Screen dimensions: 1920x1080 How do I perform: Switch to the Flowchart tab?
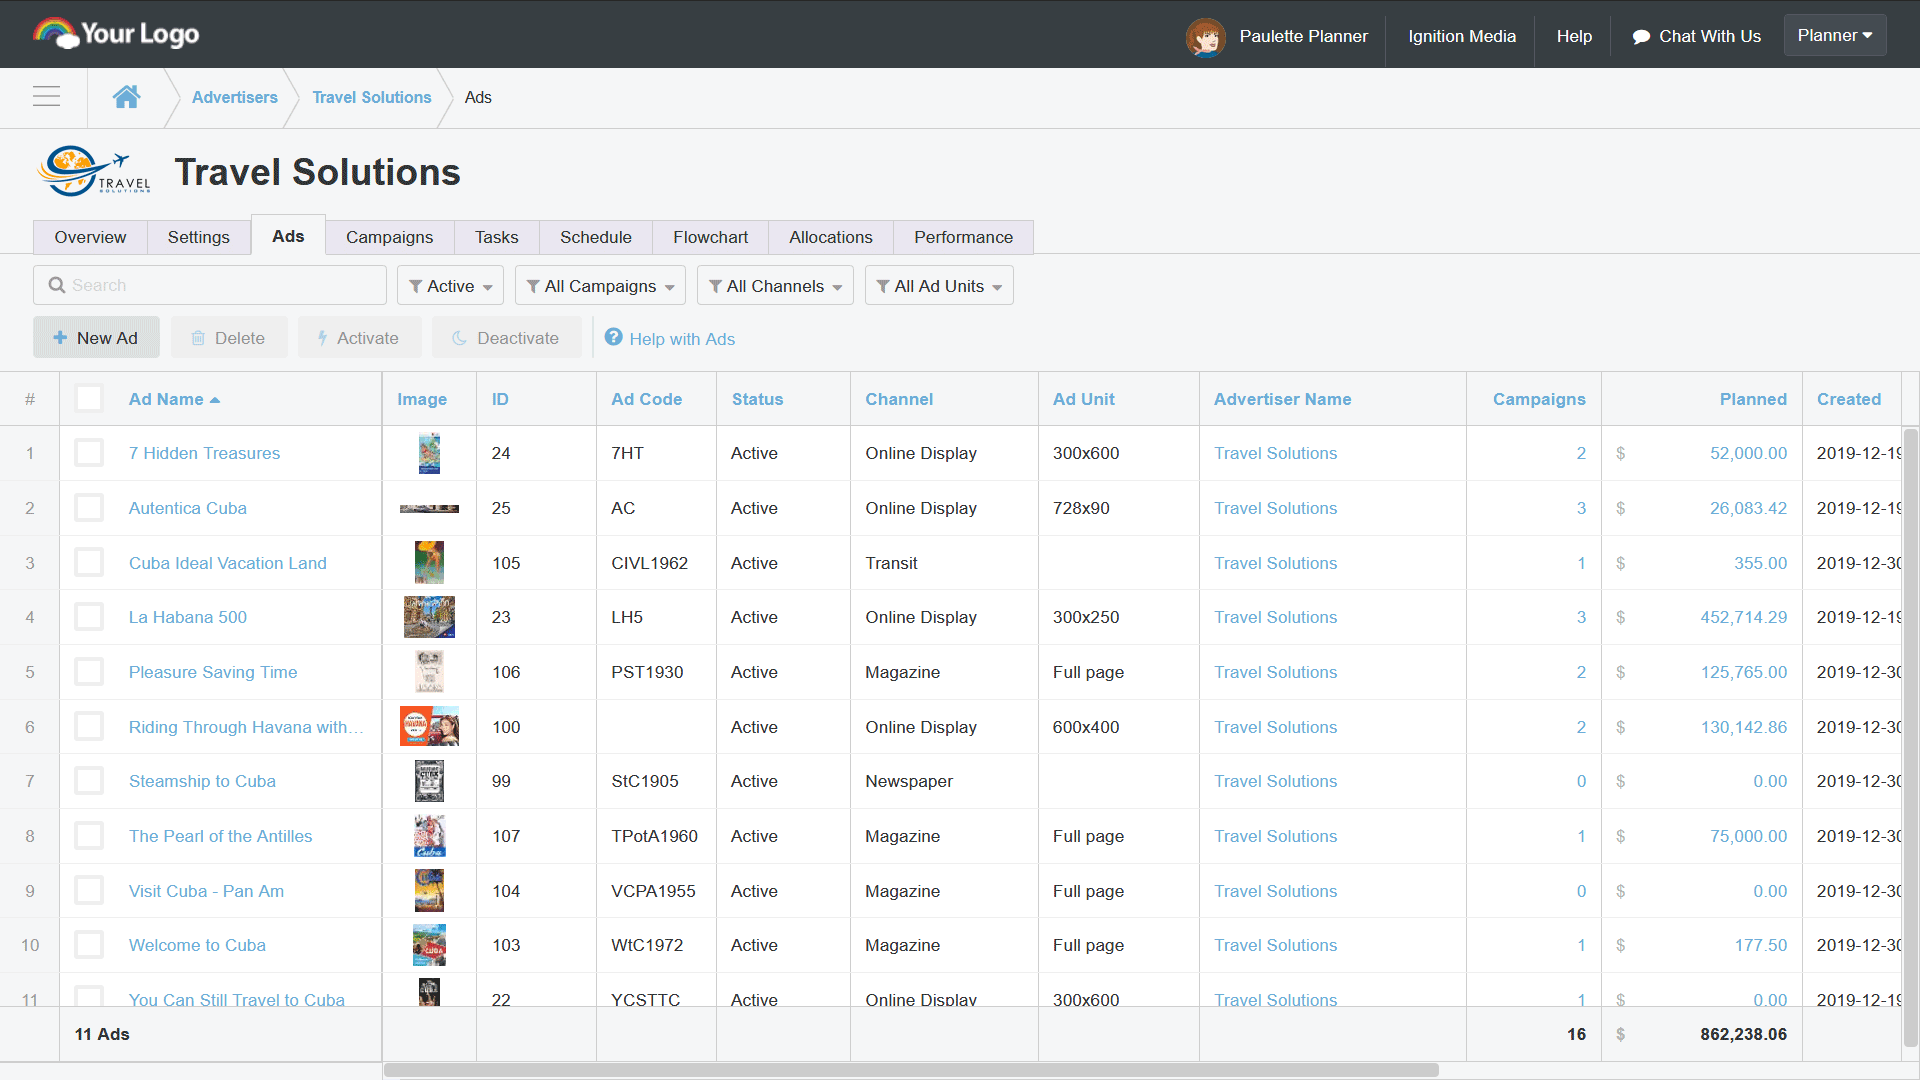pyautogui.click(x=710, y=237)
